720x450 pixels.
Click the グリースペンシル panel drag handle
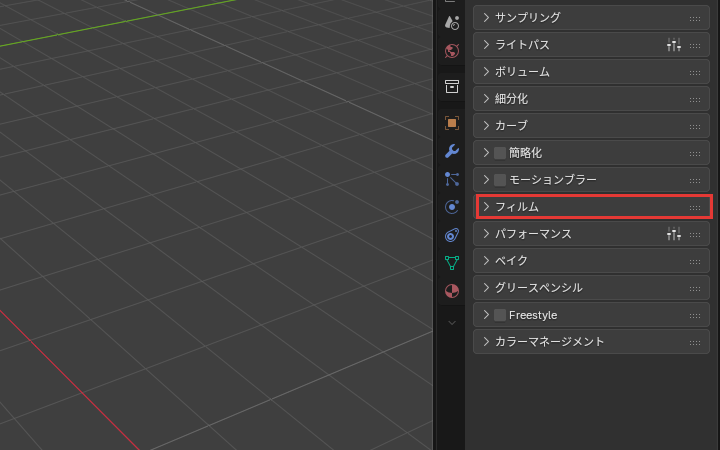pyautogui.click(x=695, y=289)
